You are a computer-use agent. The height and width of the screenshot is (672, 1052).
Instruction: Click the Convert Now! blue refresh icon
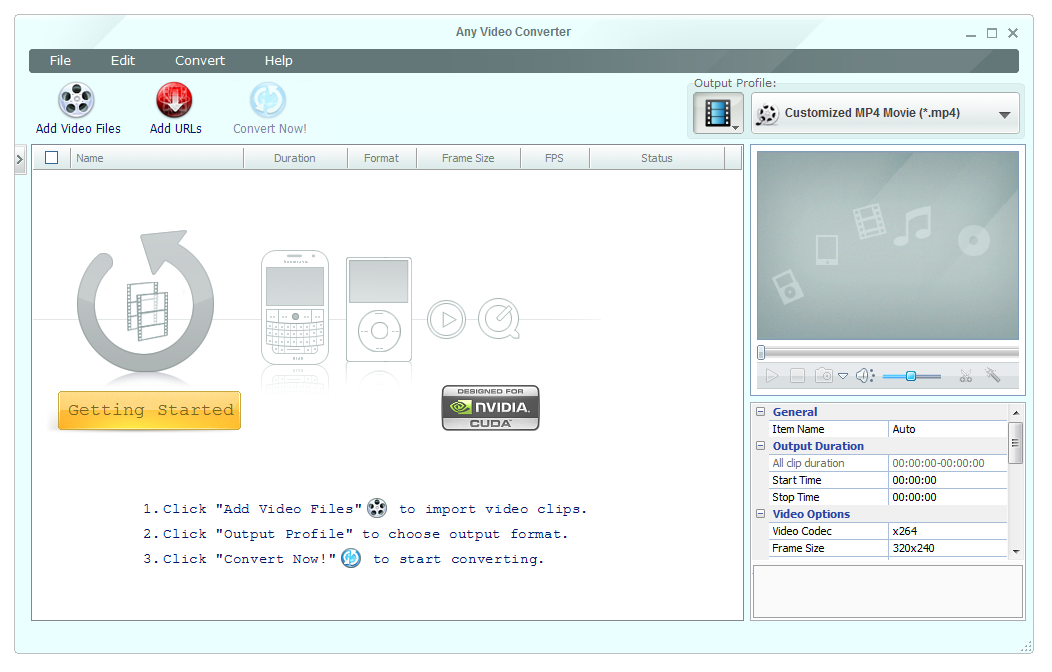click(x=268, y=101)
